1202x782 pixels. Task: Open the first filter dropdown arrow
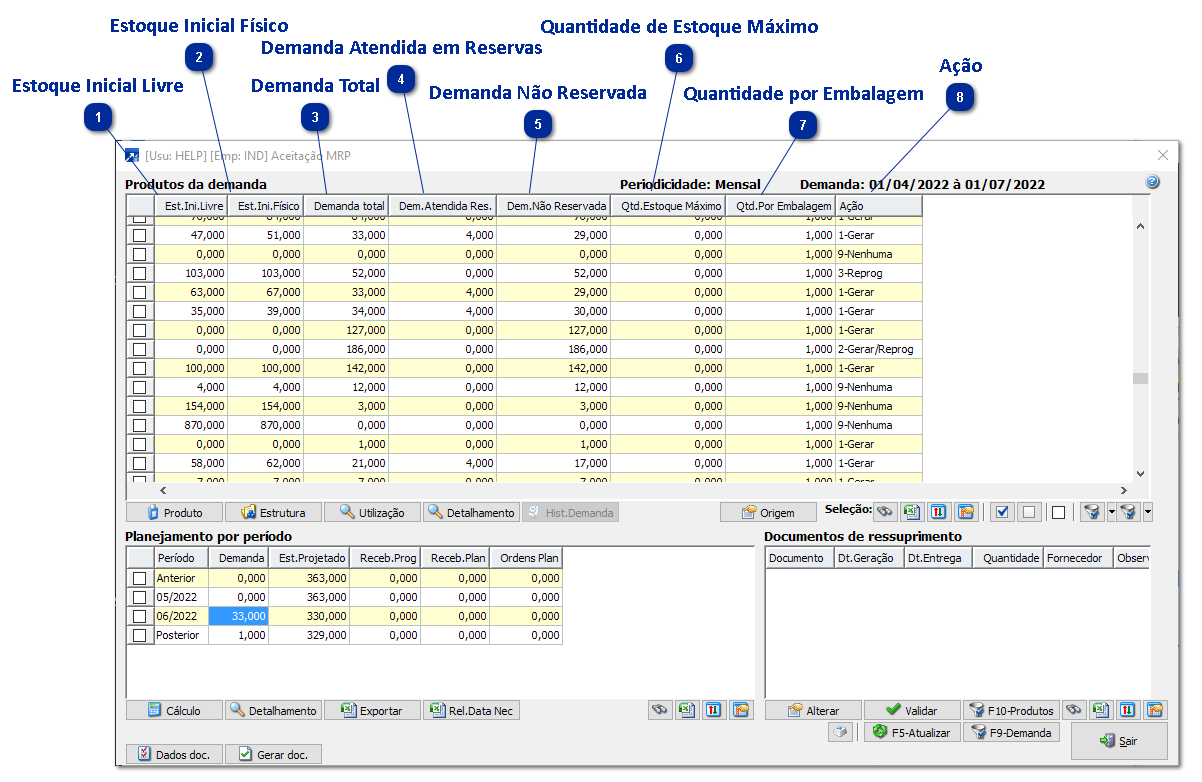(x=1111, y=512)
